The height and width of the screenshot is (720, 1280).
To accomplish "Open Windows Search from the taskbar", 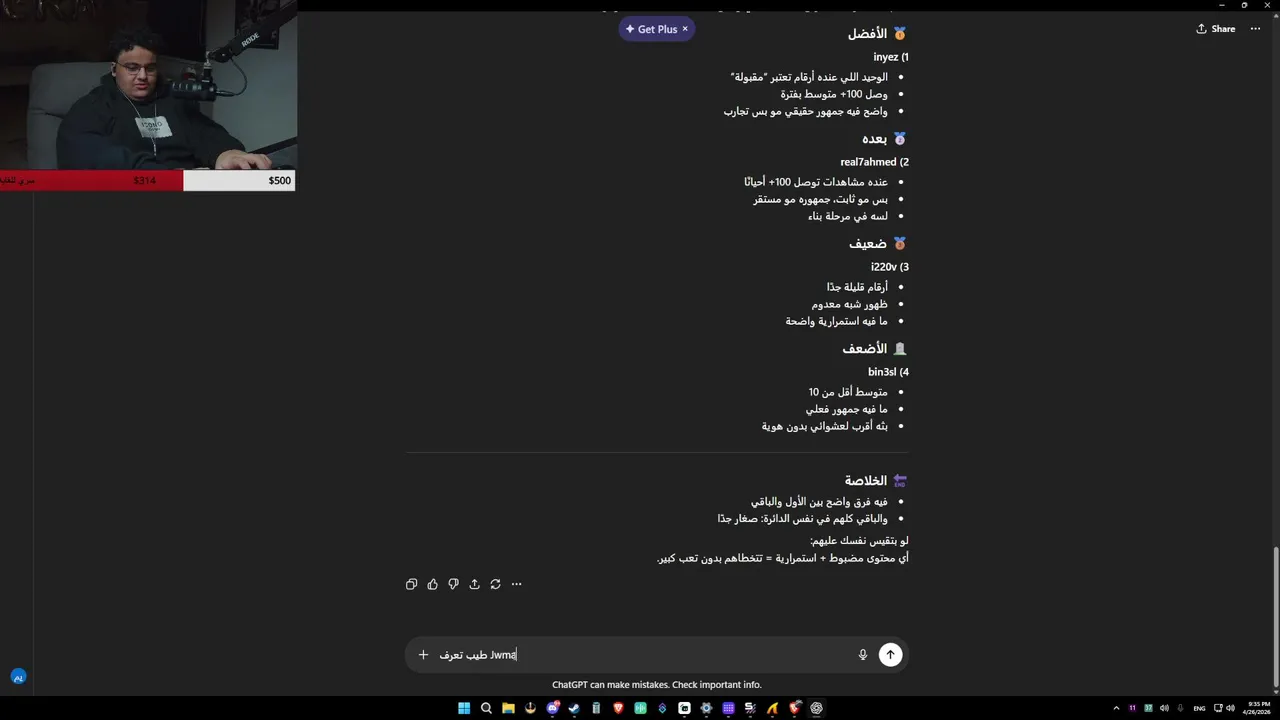I will pyautogui.click(x=486, y=708).
